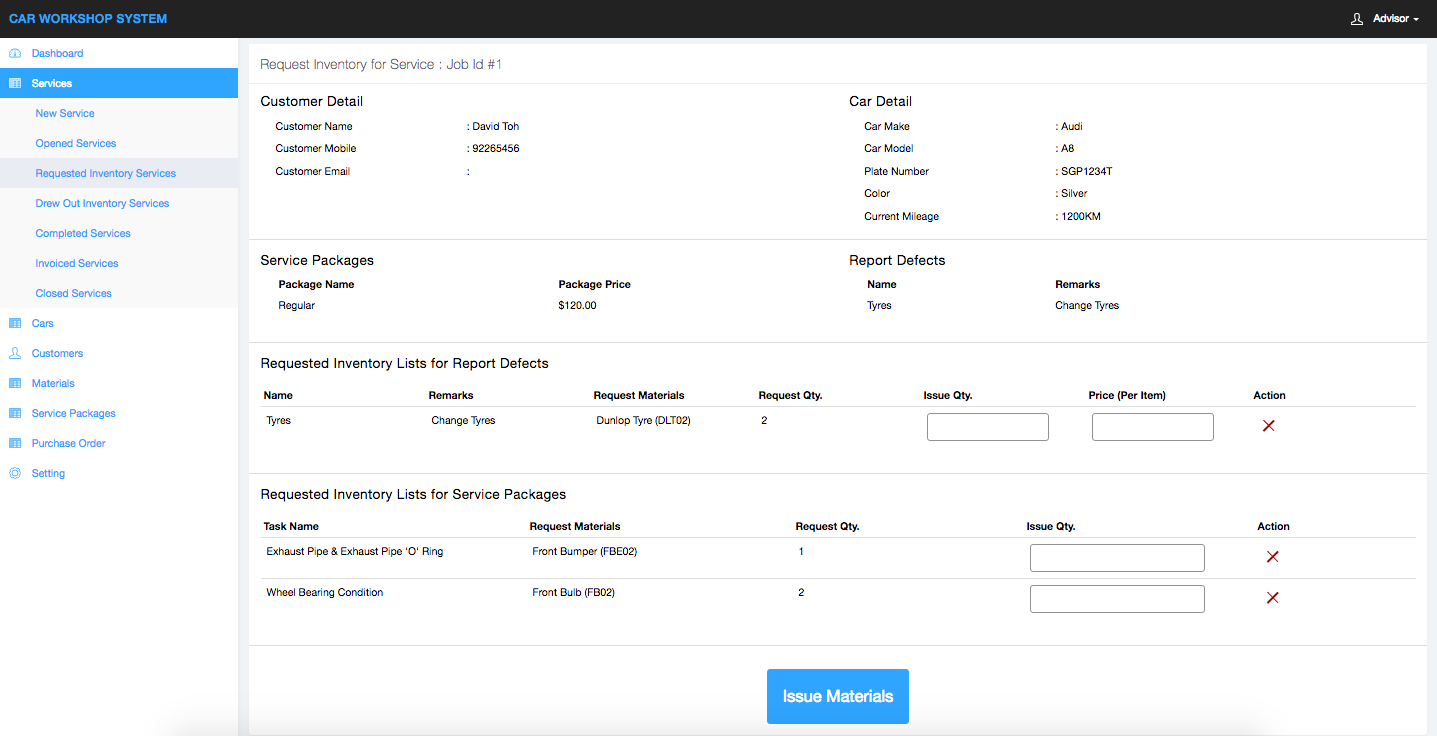Select Drew Out Inventory Services
Screen dimensions: 1437x736
pos(102,203)
